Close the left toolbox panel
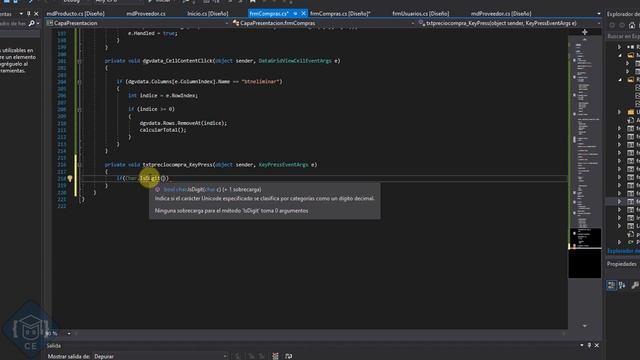This screenshot has width=640, height=360. point(36,13)
